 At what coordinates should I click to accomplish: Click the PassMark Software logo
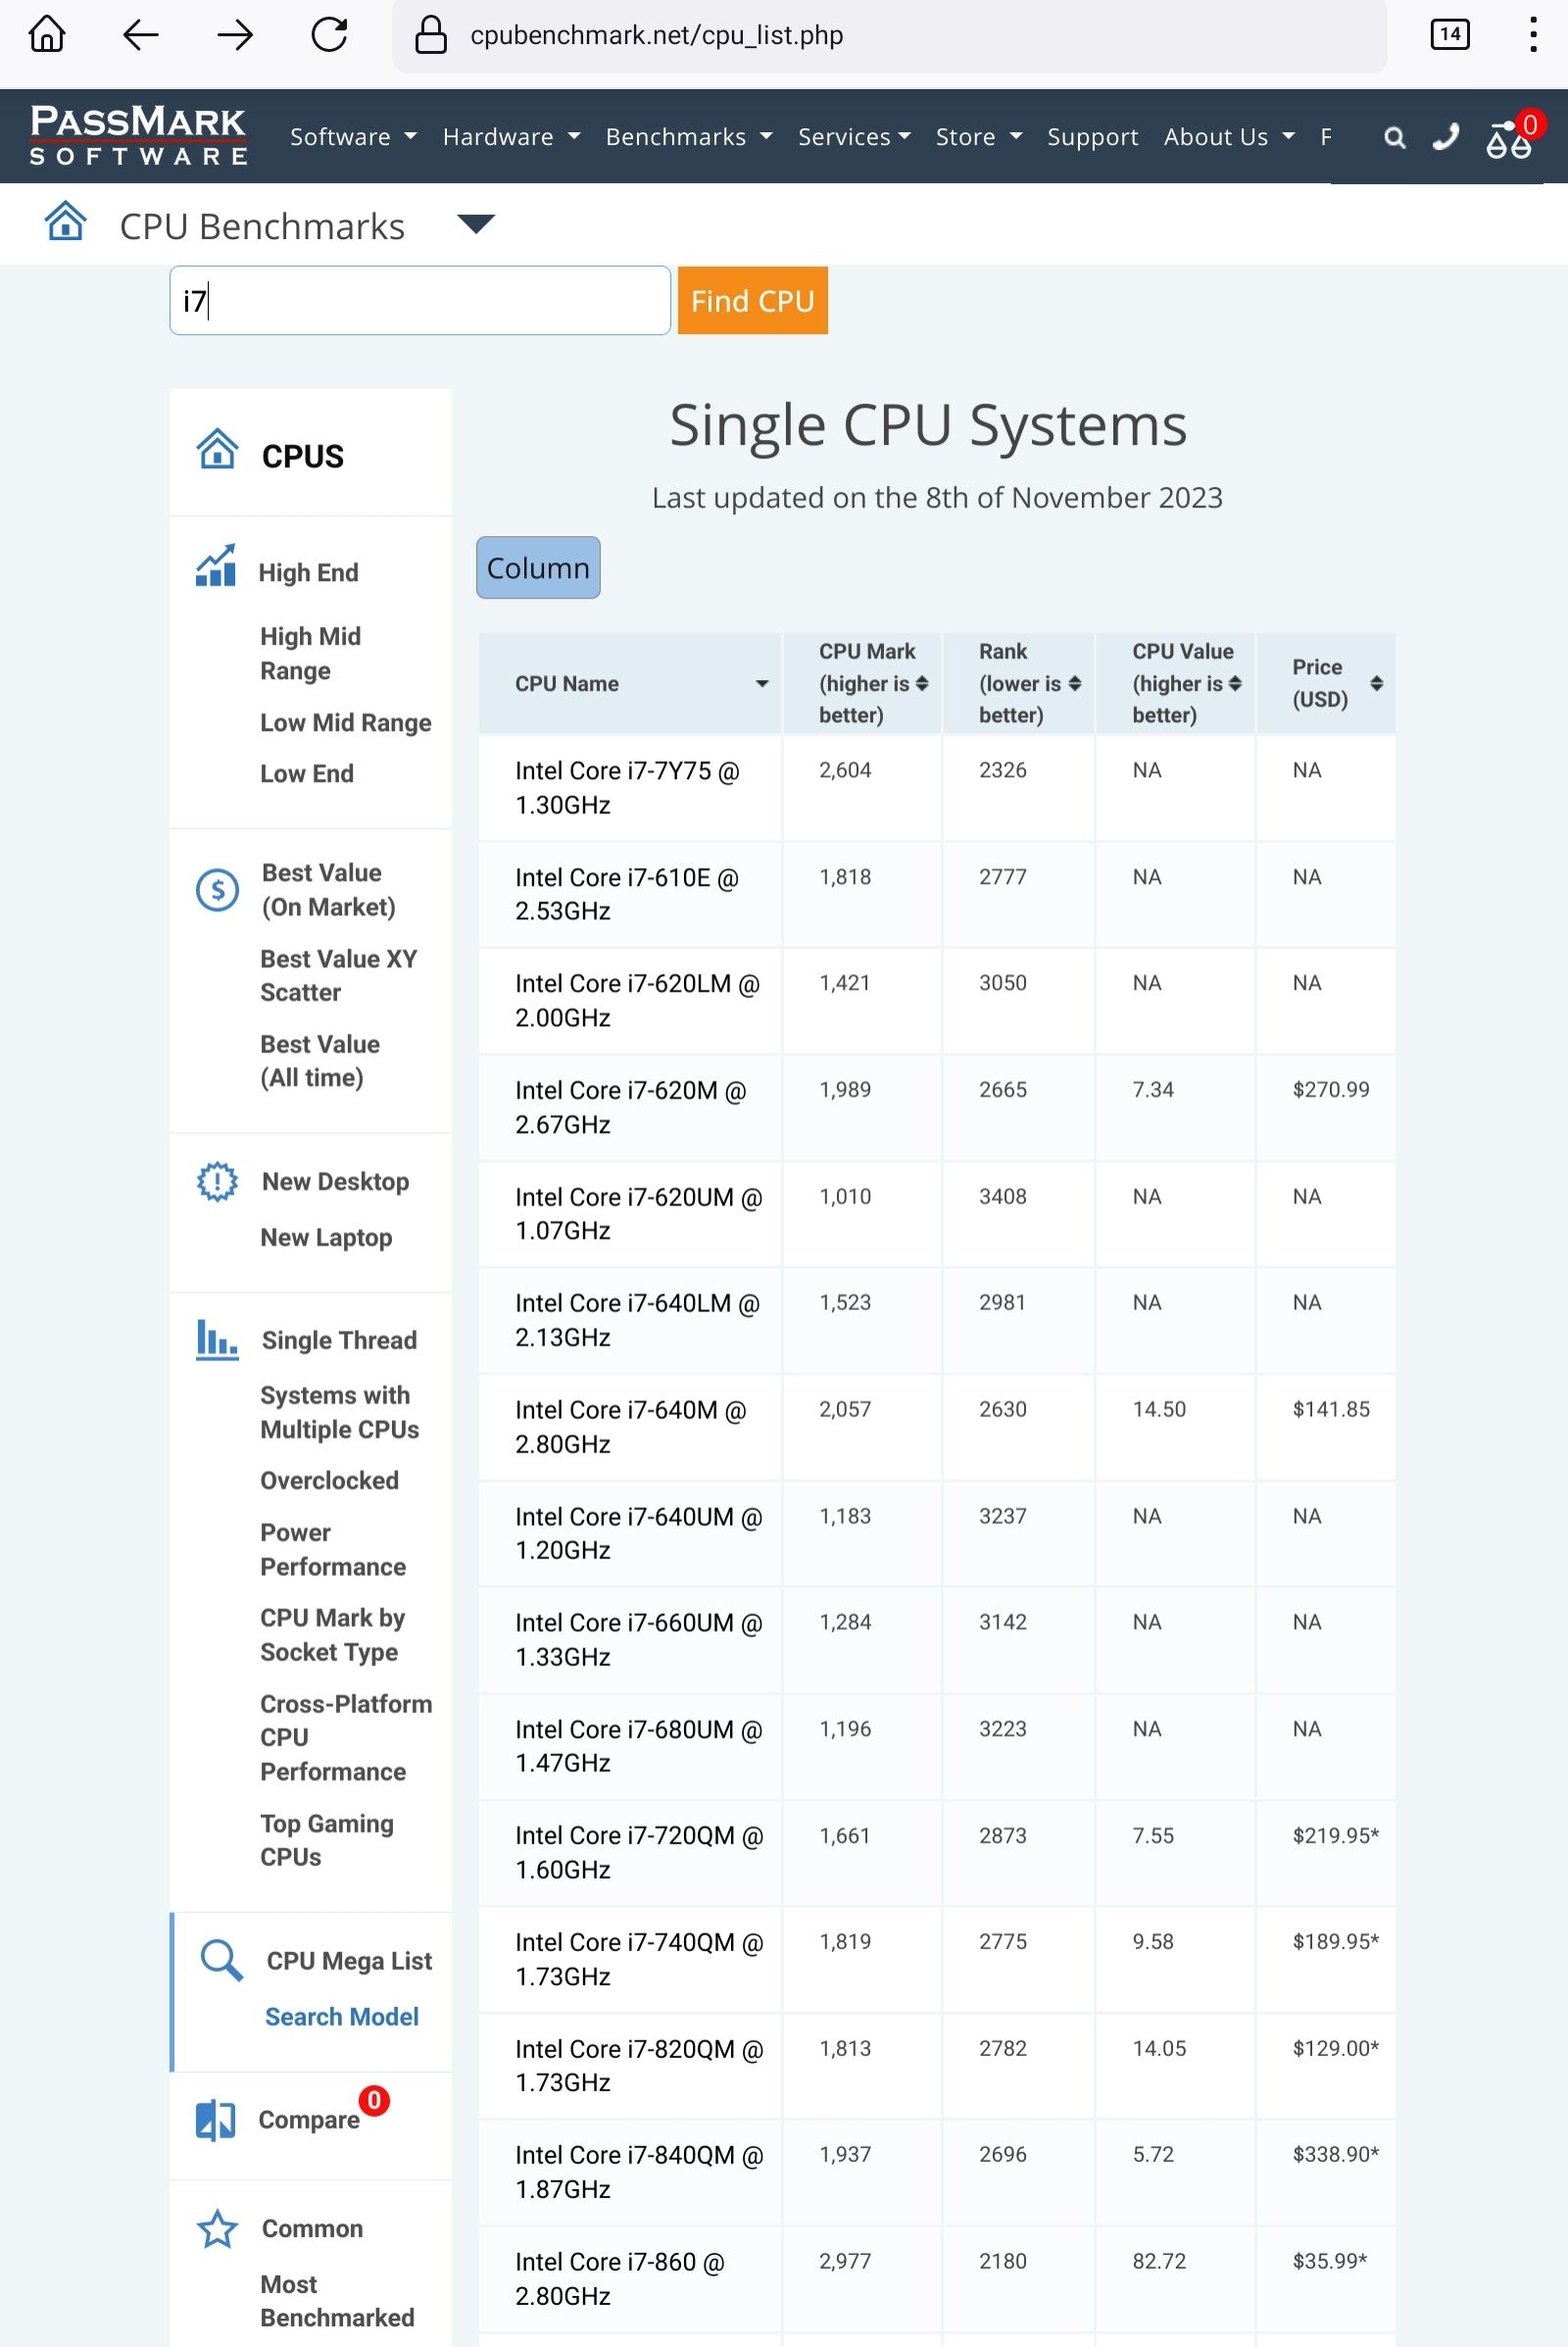(138, 135)
